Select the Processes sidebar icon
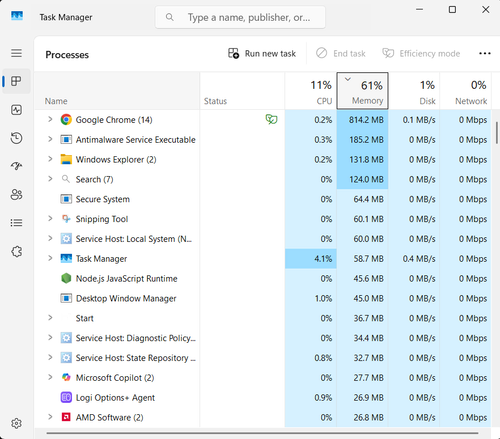Screen dimensions: 500x439 (16, 81)
